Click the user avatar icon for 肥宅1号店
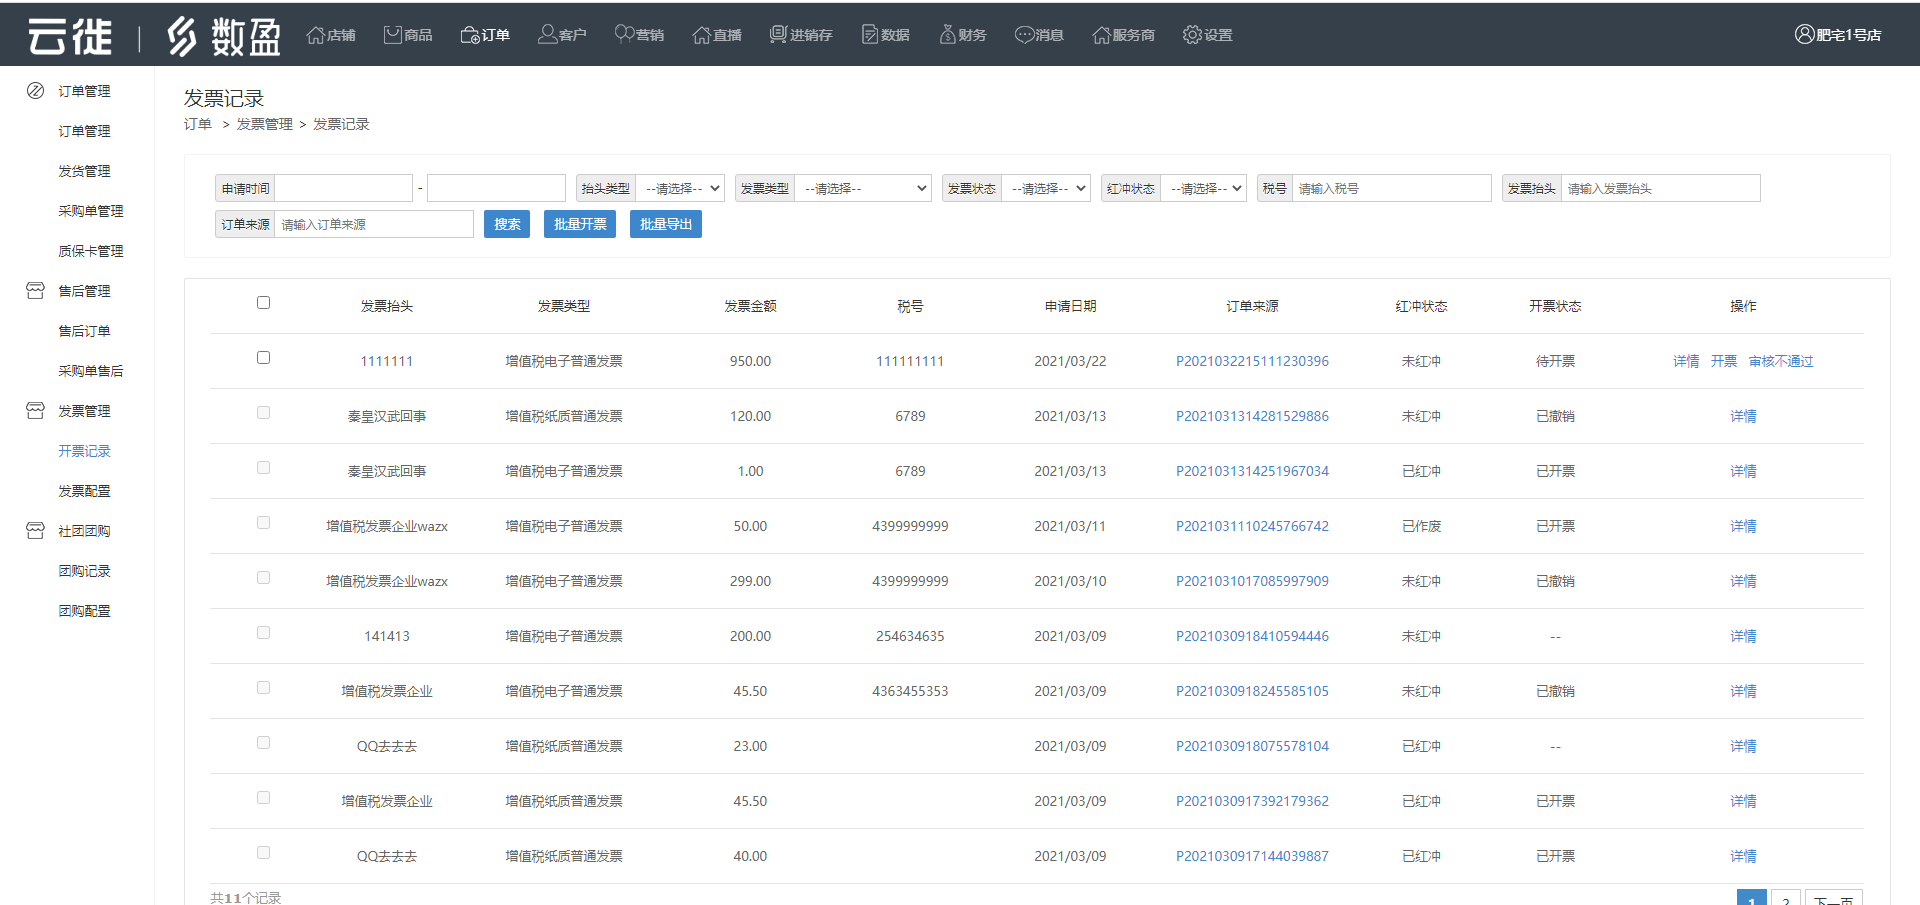Viewport: 1920px width, 905px height. point(1804,35)
